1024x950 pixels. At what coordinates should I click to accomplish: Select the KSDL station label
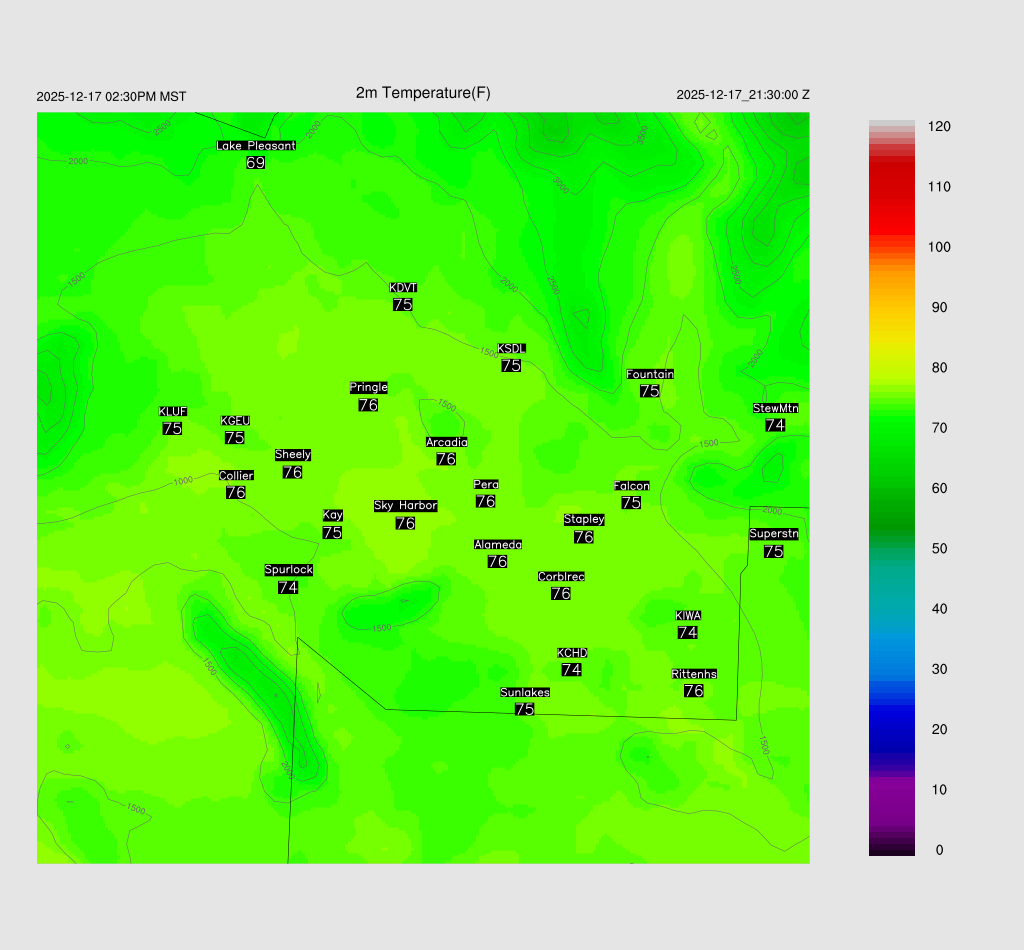(x=511, y=349)
